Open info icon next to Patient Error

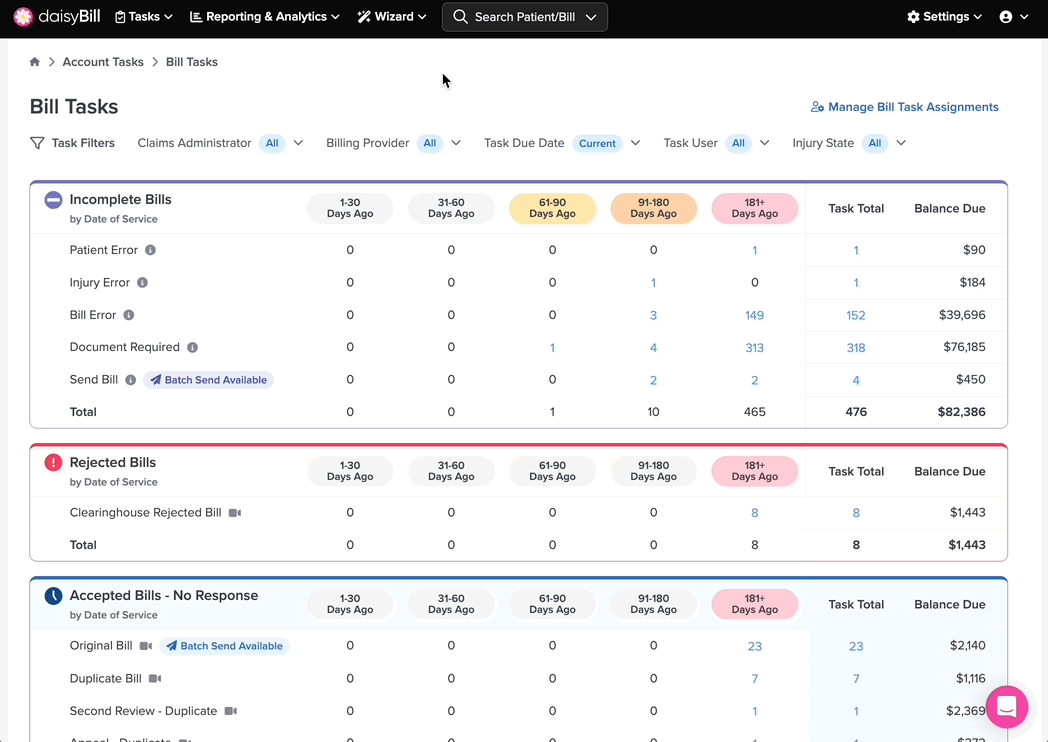coord(150,250)
